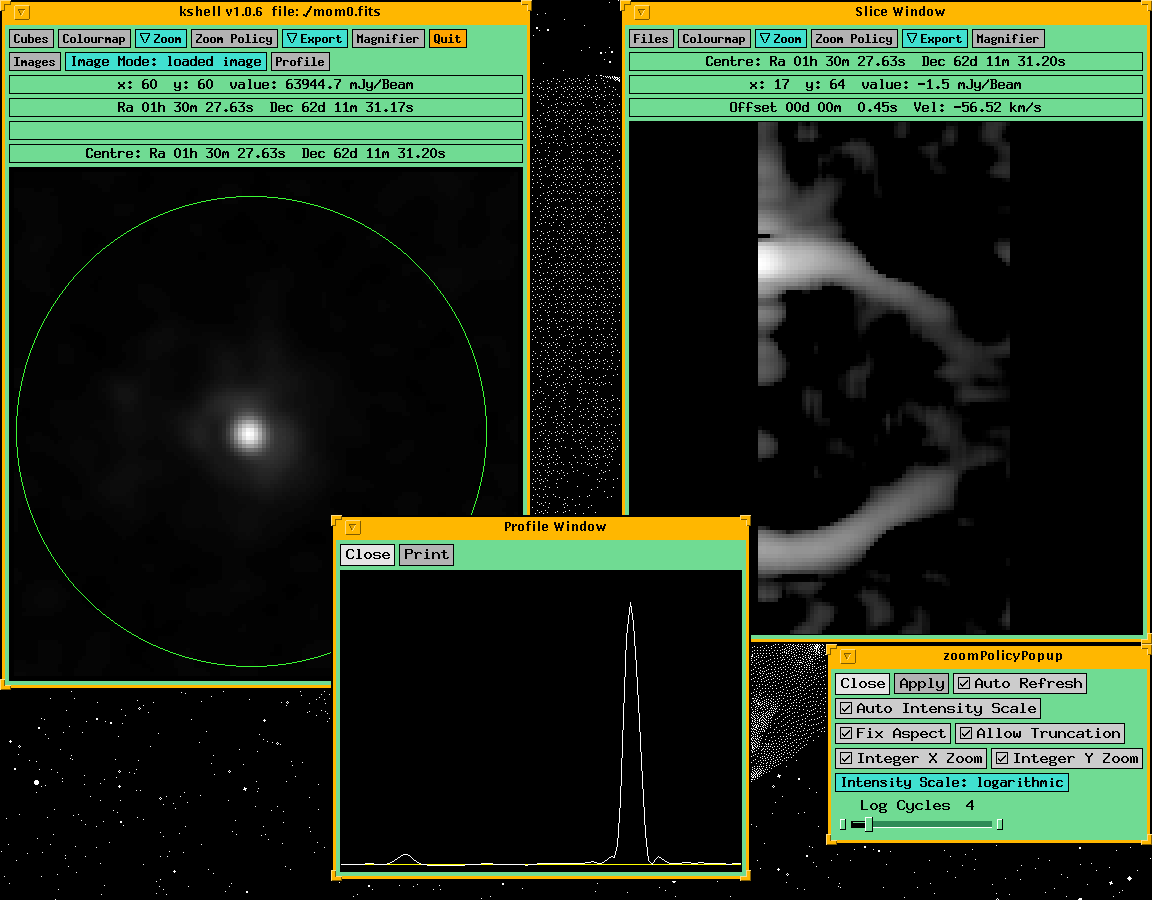Open the Zoom dropdown in kshell window
The width and height of the screenshot is (1152, 900).
160,39
